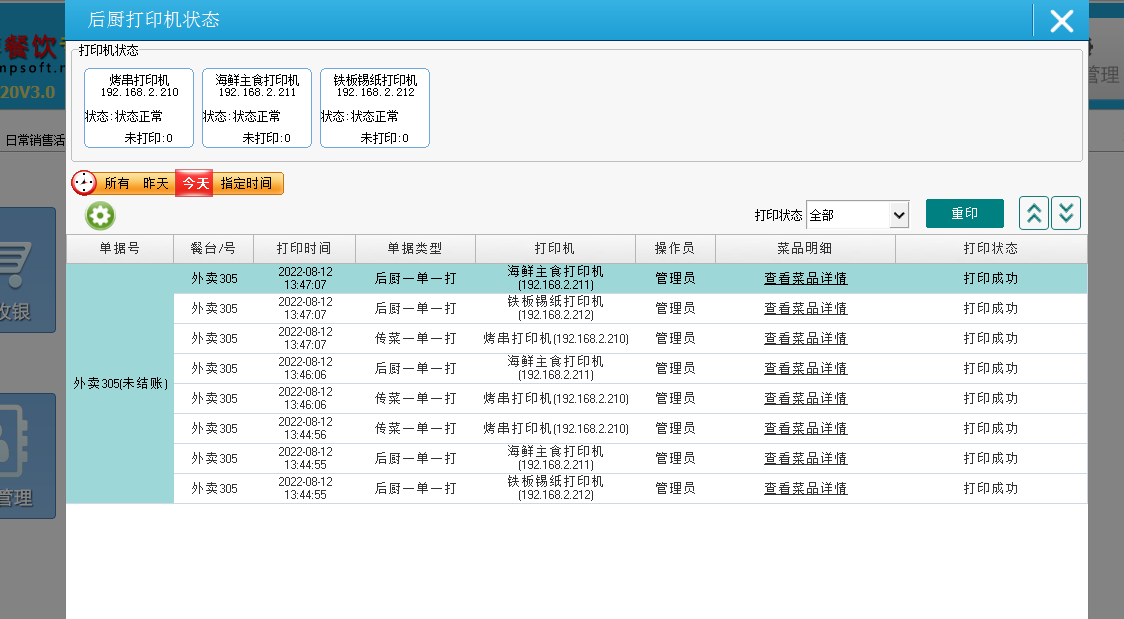Viewport: 1124px width, 619px height.
Task: Select the 今天 date filter
Action: pyautogui.click(x=195, y=184)
